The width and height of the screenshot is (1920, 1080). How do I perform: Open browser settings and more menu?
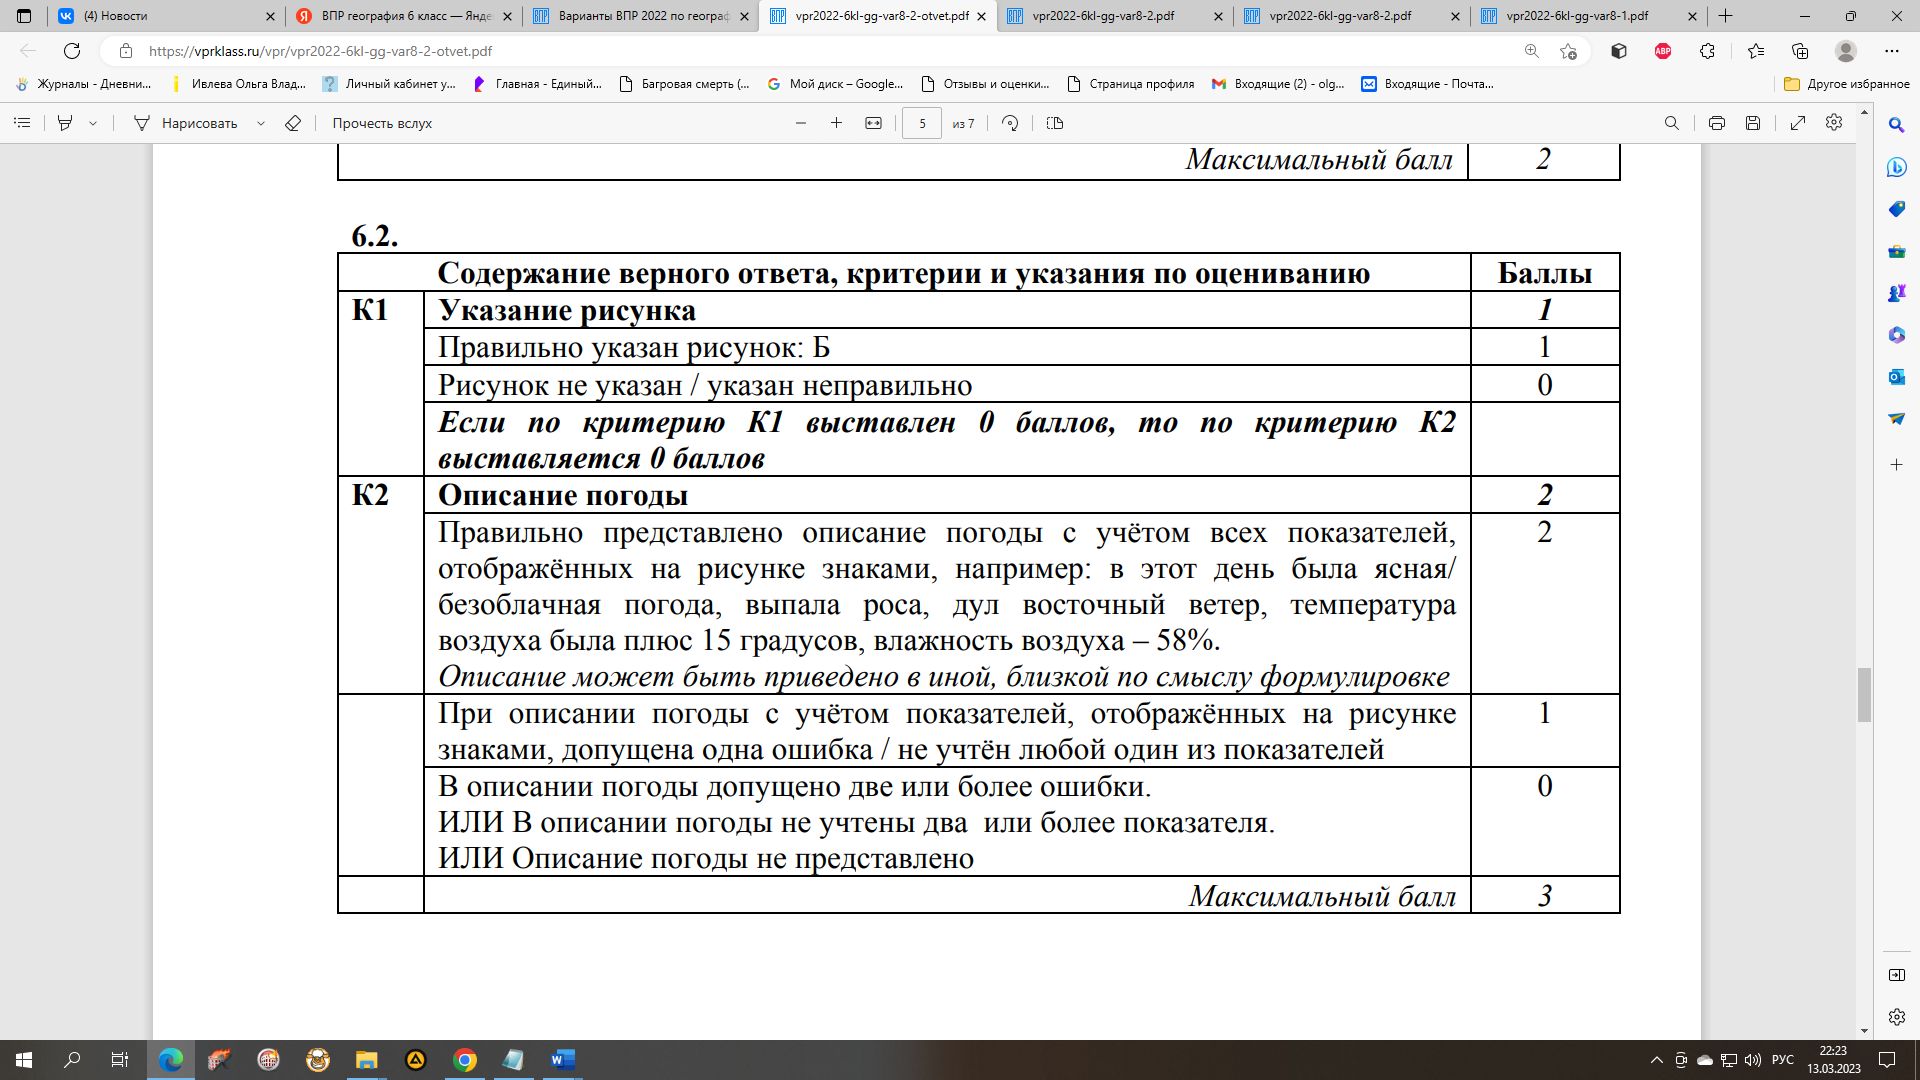pos(1891,51)
